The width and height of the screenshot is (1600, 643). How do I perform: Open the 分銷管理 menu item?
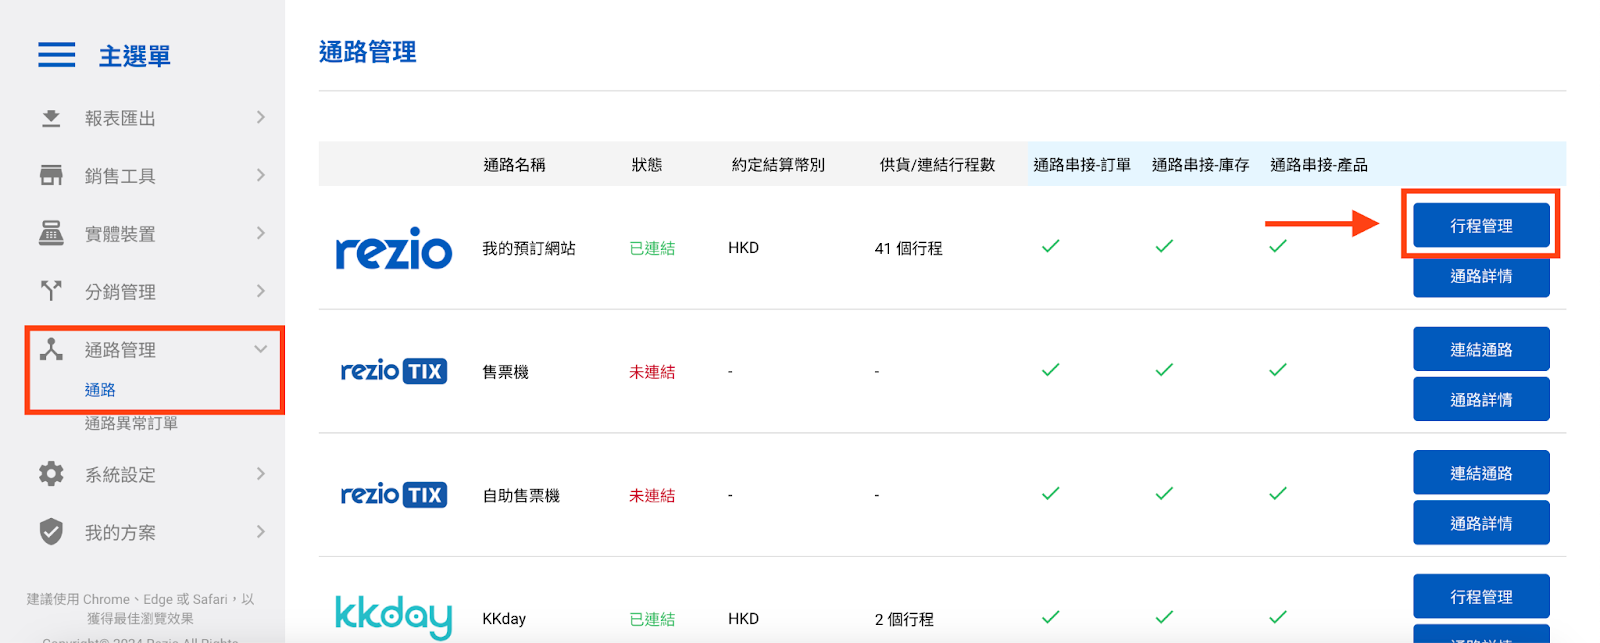click(120, 292)
